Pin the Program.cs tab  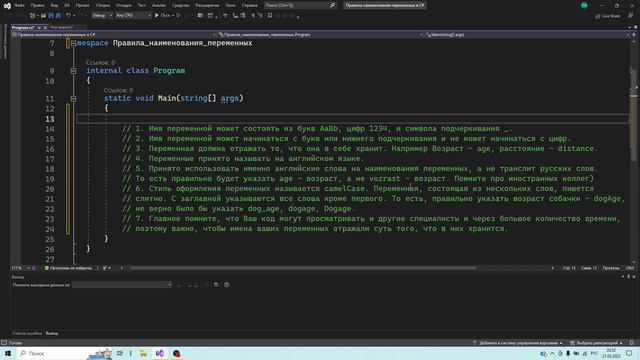click(39, 27)
